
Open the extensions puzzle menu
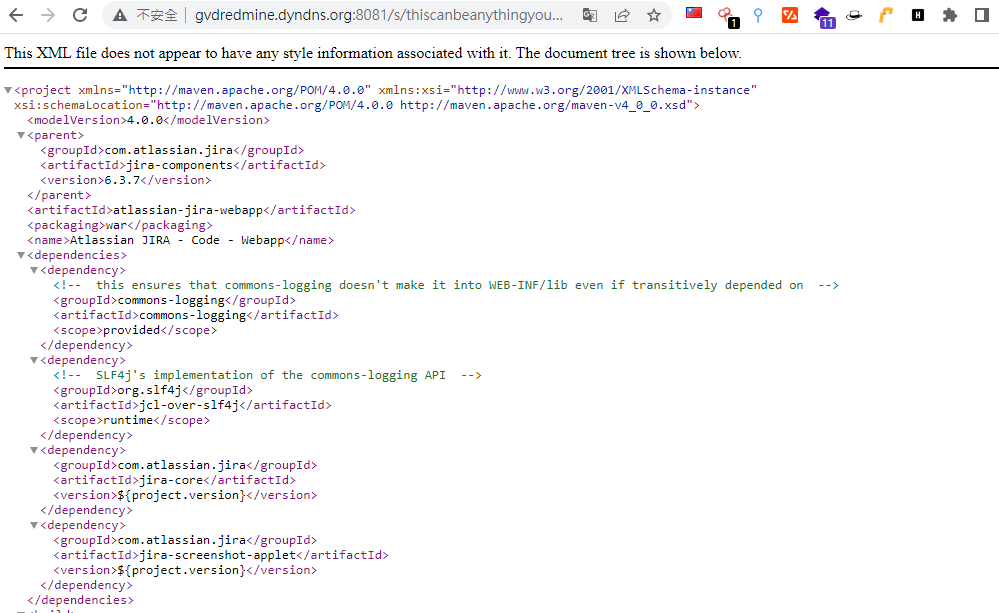[949, 15]
